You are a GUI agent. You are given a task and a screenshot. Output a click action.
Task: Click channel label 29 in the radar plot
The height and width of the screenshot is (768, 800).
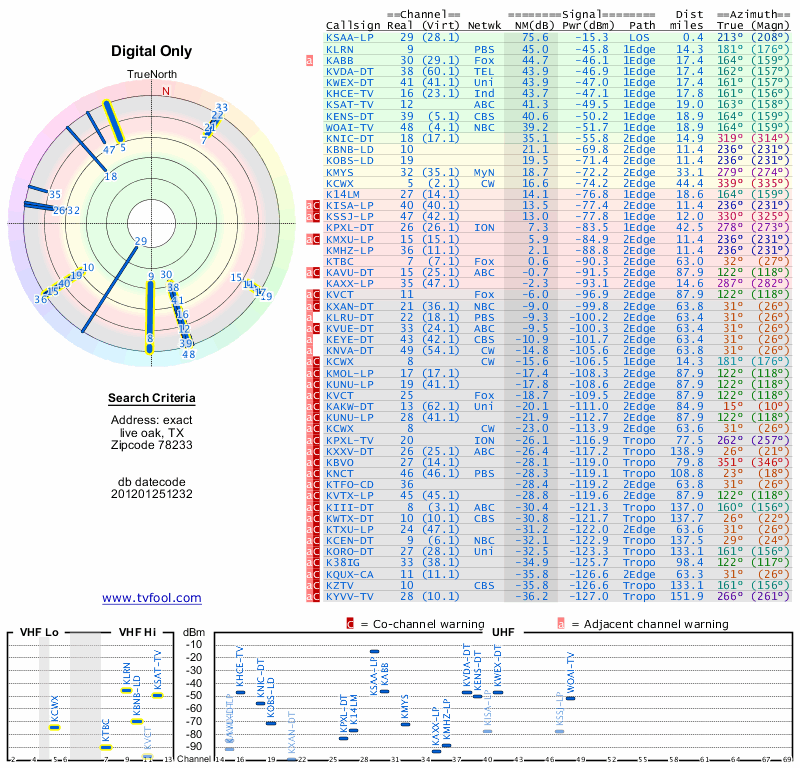(141, 241)
